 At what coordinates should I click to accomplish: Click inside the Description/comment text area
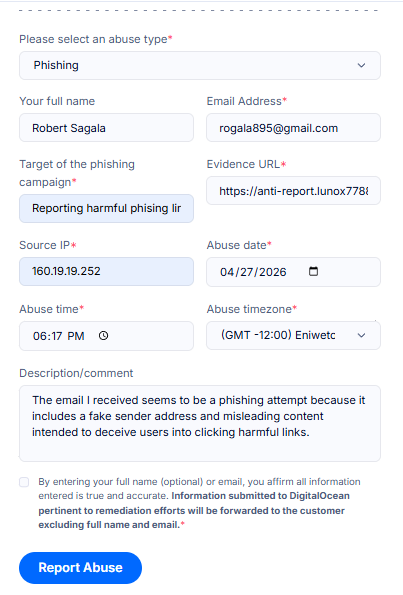200,423
